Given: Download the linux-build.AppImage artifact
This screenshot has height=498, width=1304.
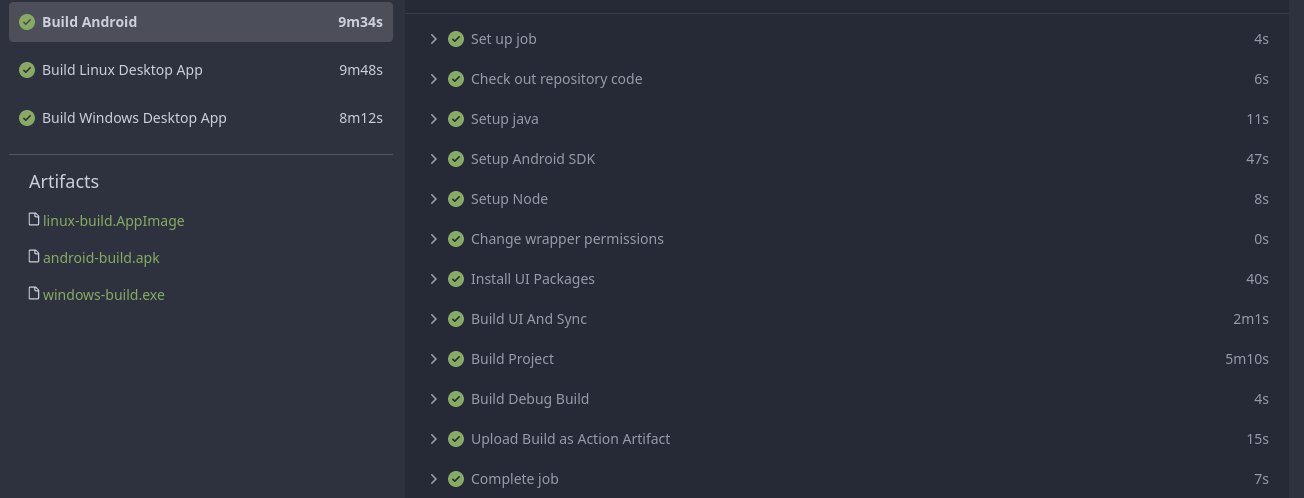Looking at the screenshot, I should [x=113, y=221].
